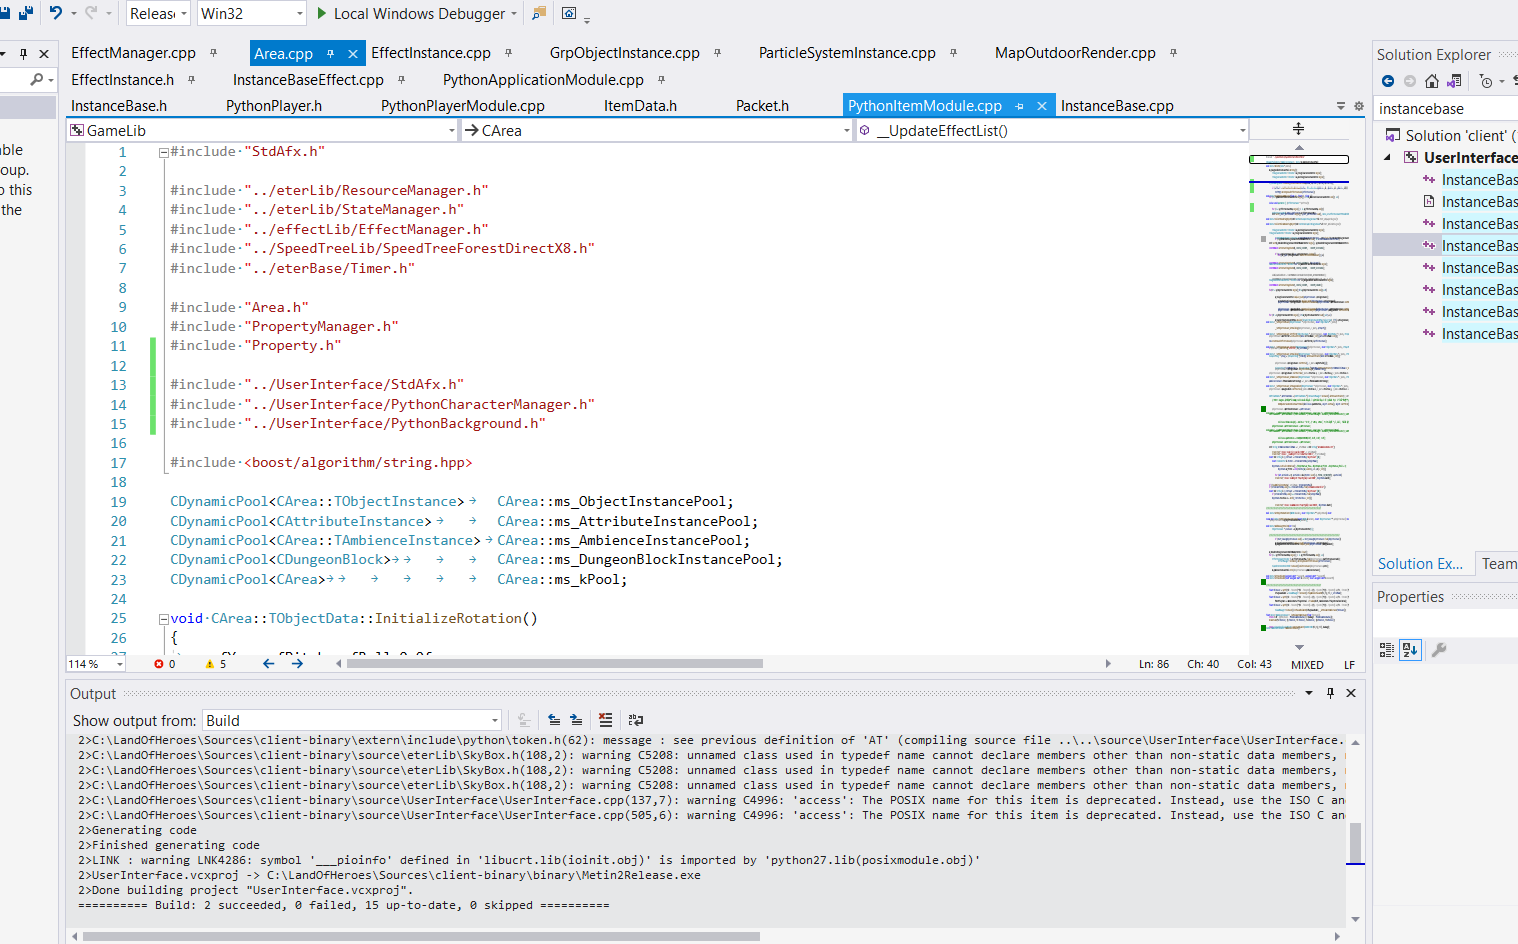Open the Win32 platform dropdown

(x=299, y=13)
